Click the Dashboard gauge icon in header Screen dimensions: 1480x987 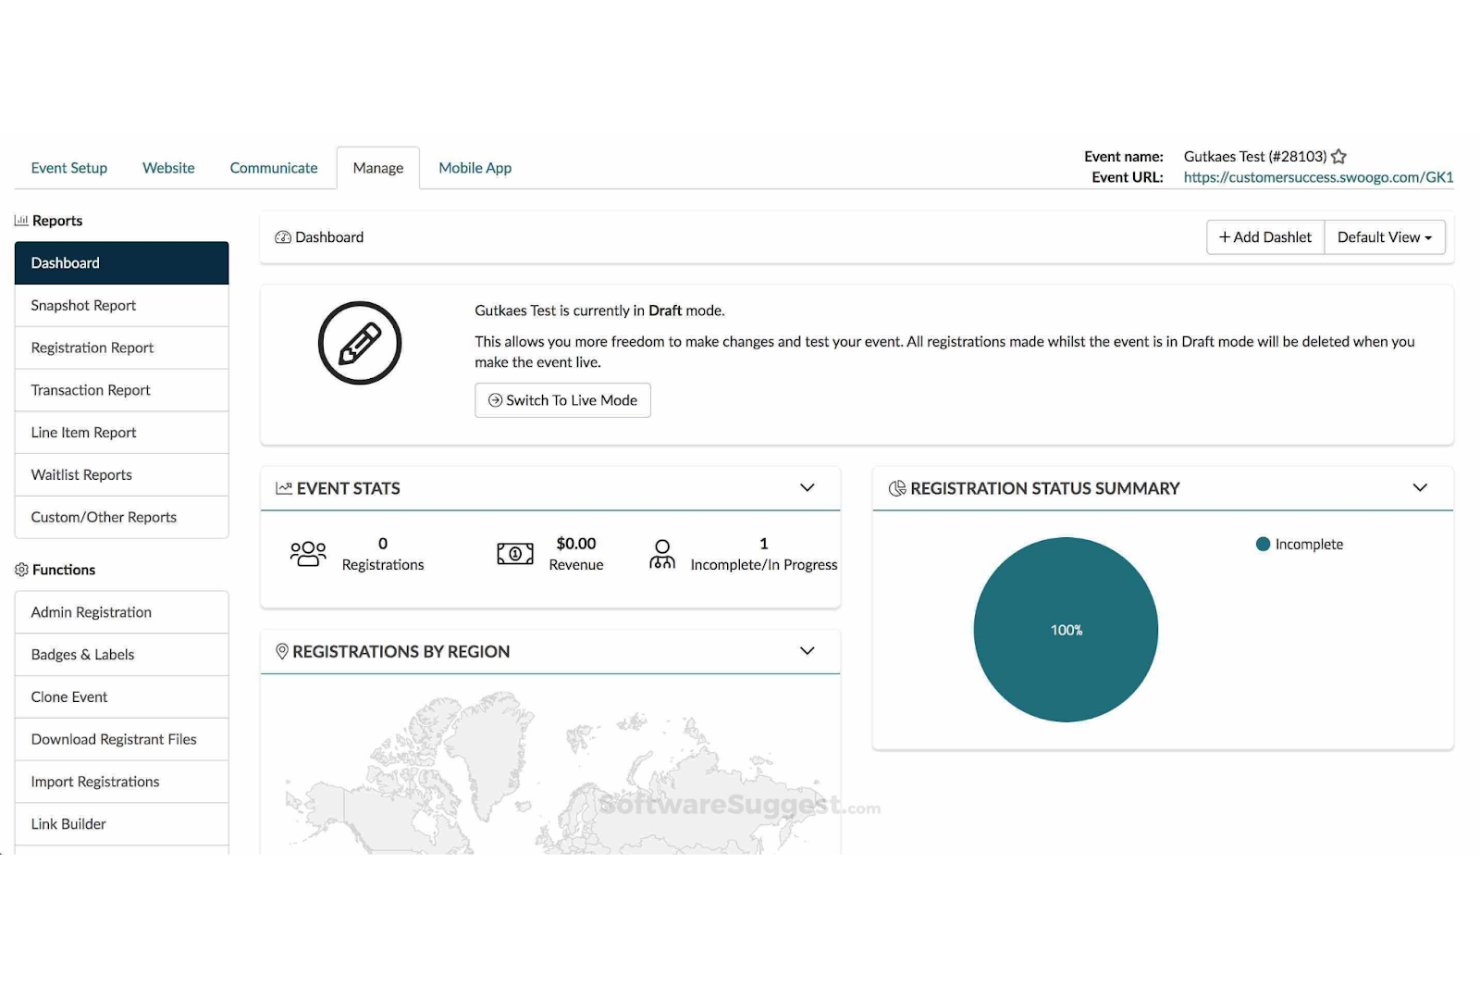[x=283, y=237]
